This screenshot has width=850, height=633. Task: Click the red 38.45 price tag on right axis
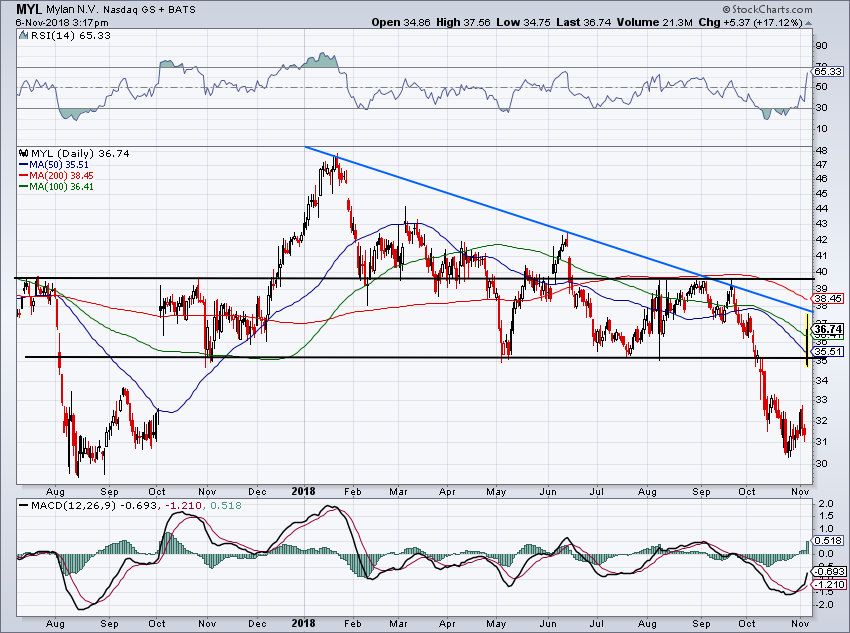click(828, 299)
